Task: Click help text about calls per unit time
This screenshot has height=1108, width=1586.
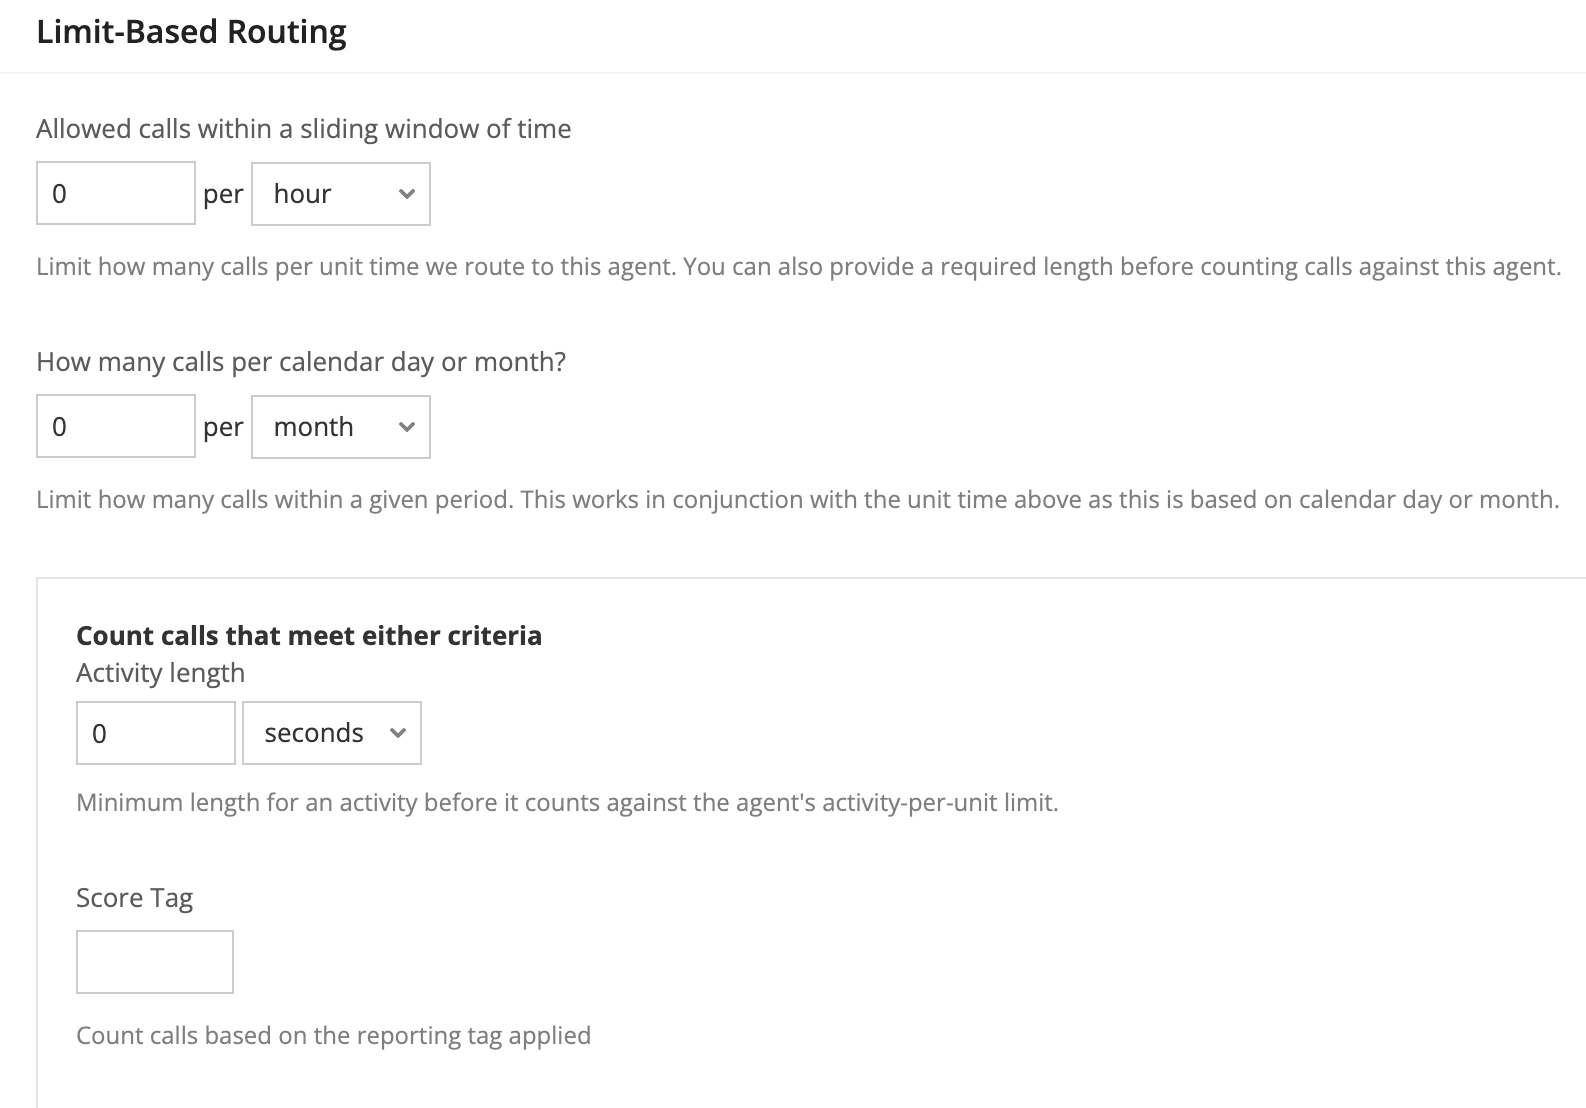Action: [799, 267]
